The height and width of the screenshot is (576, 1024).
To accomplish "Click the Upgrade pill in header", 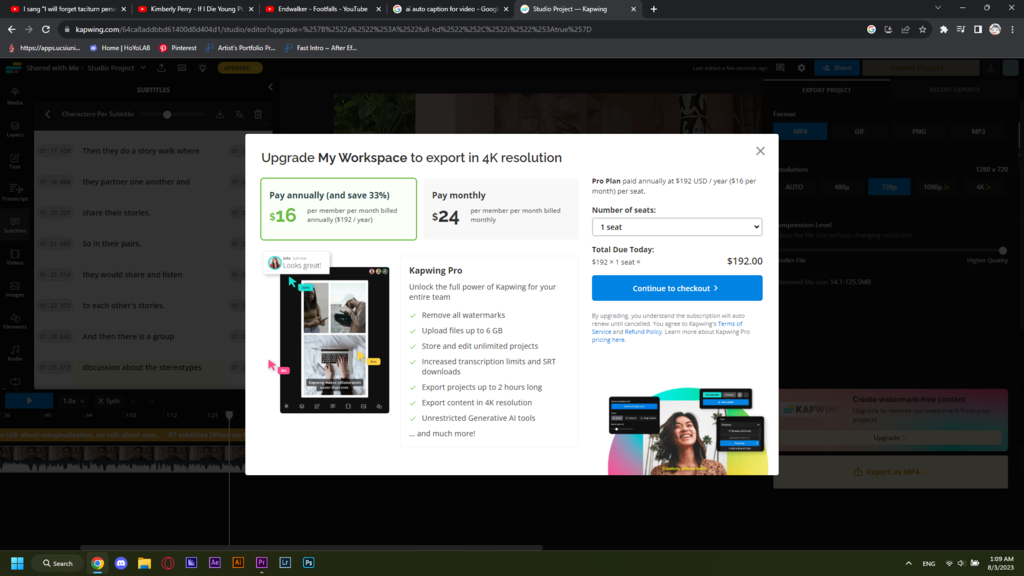I will click(240, 68).
